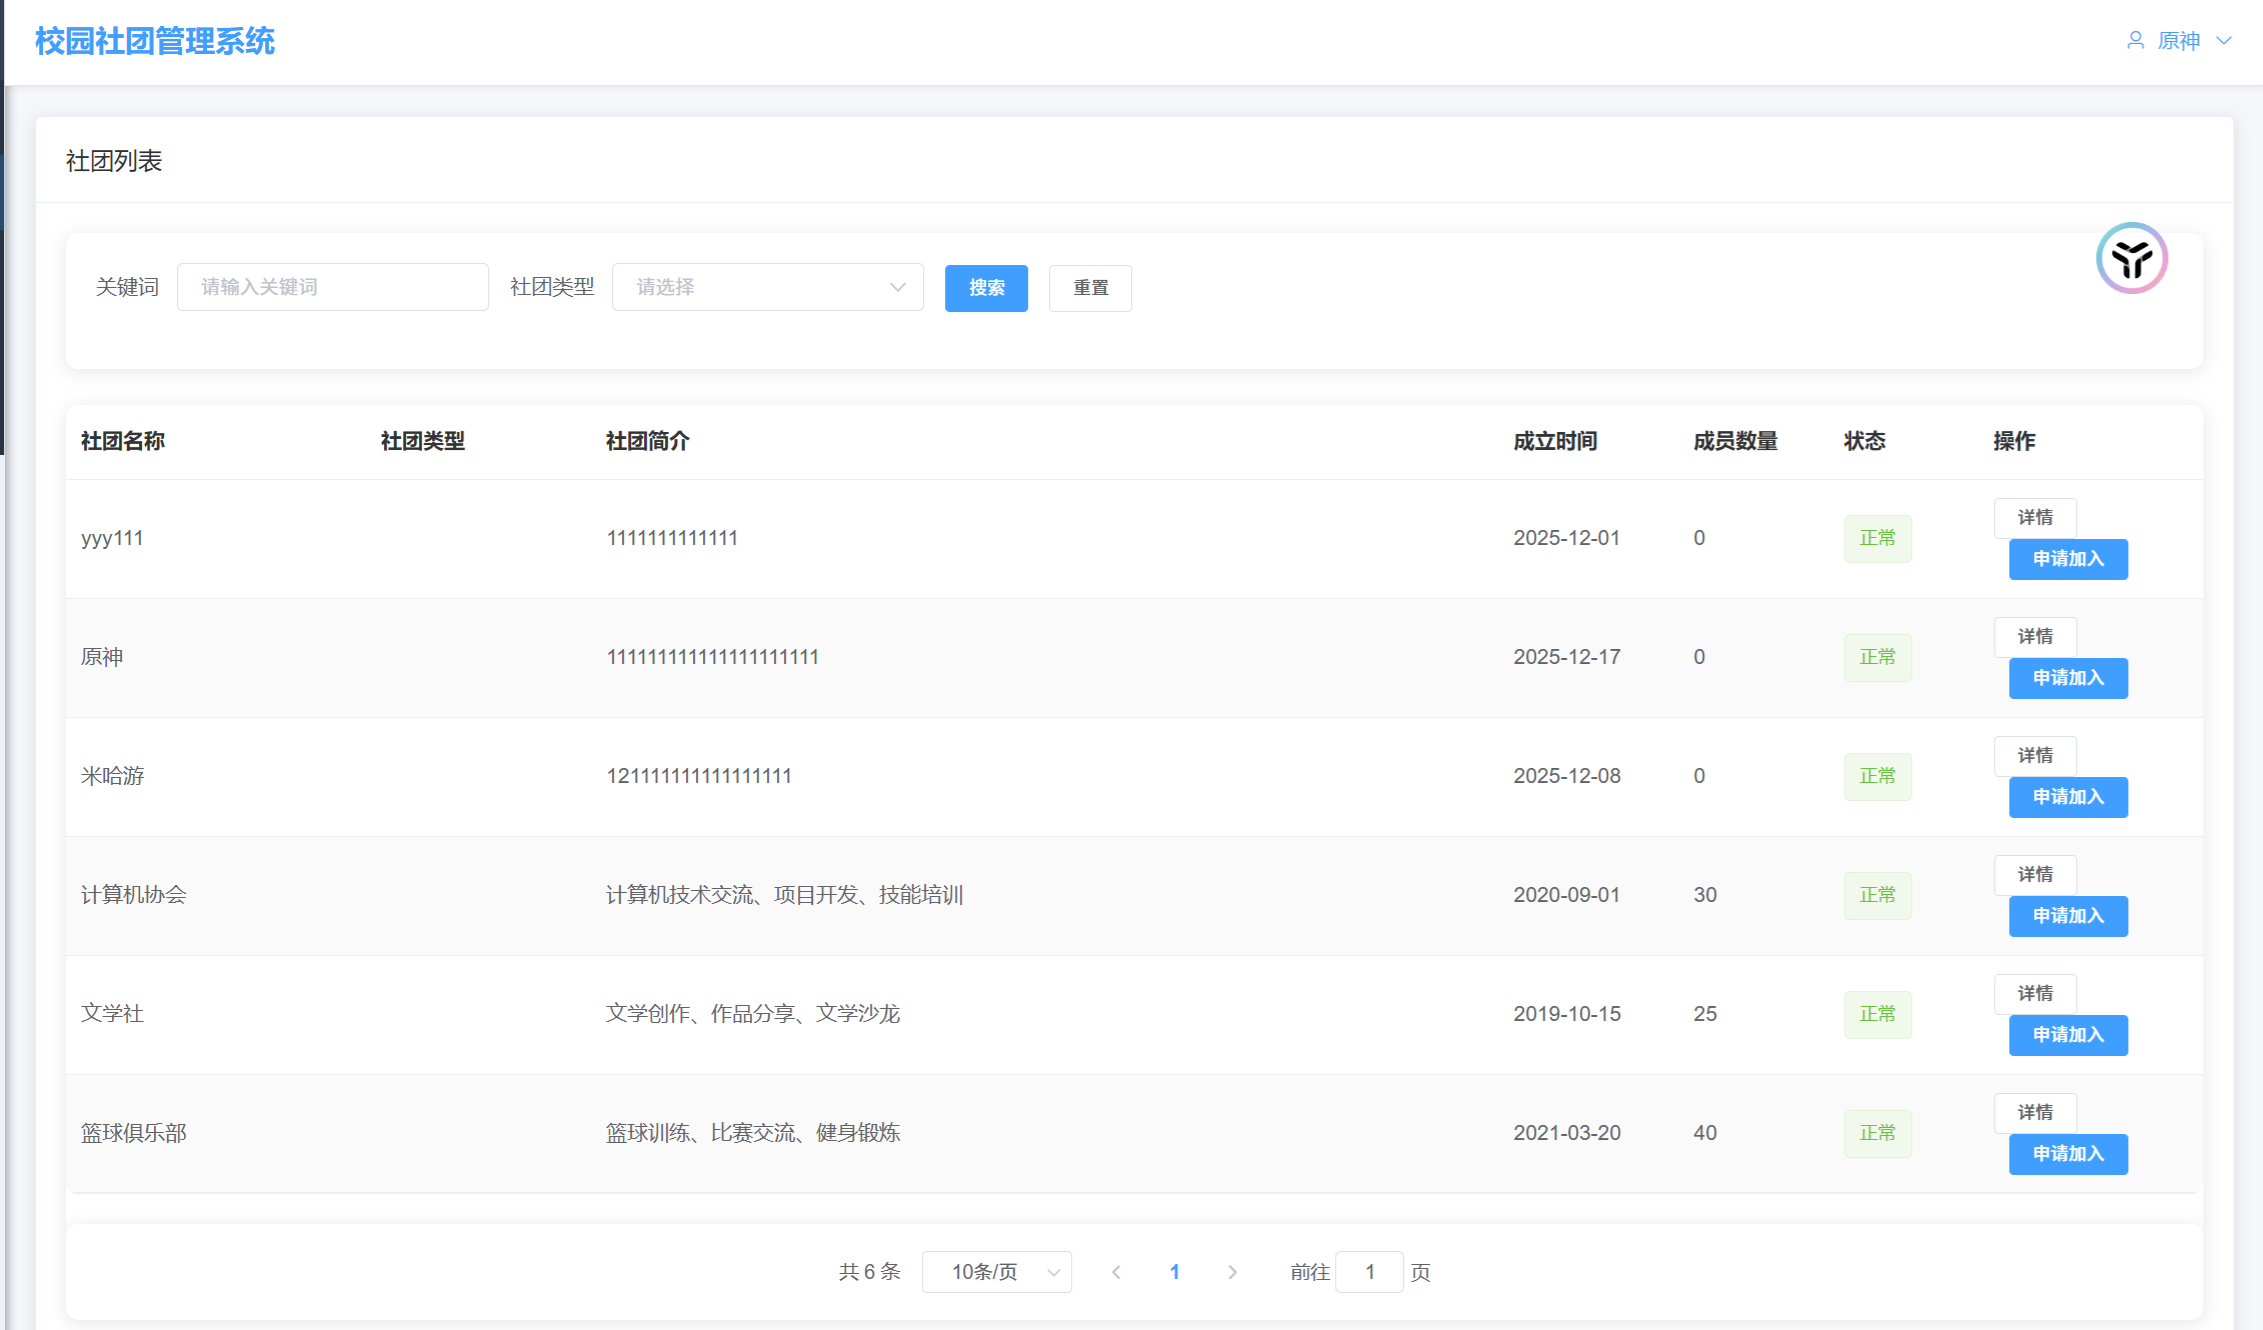
Task: Open 详情 for 米哈游 club
Action: [2035, 756]
